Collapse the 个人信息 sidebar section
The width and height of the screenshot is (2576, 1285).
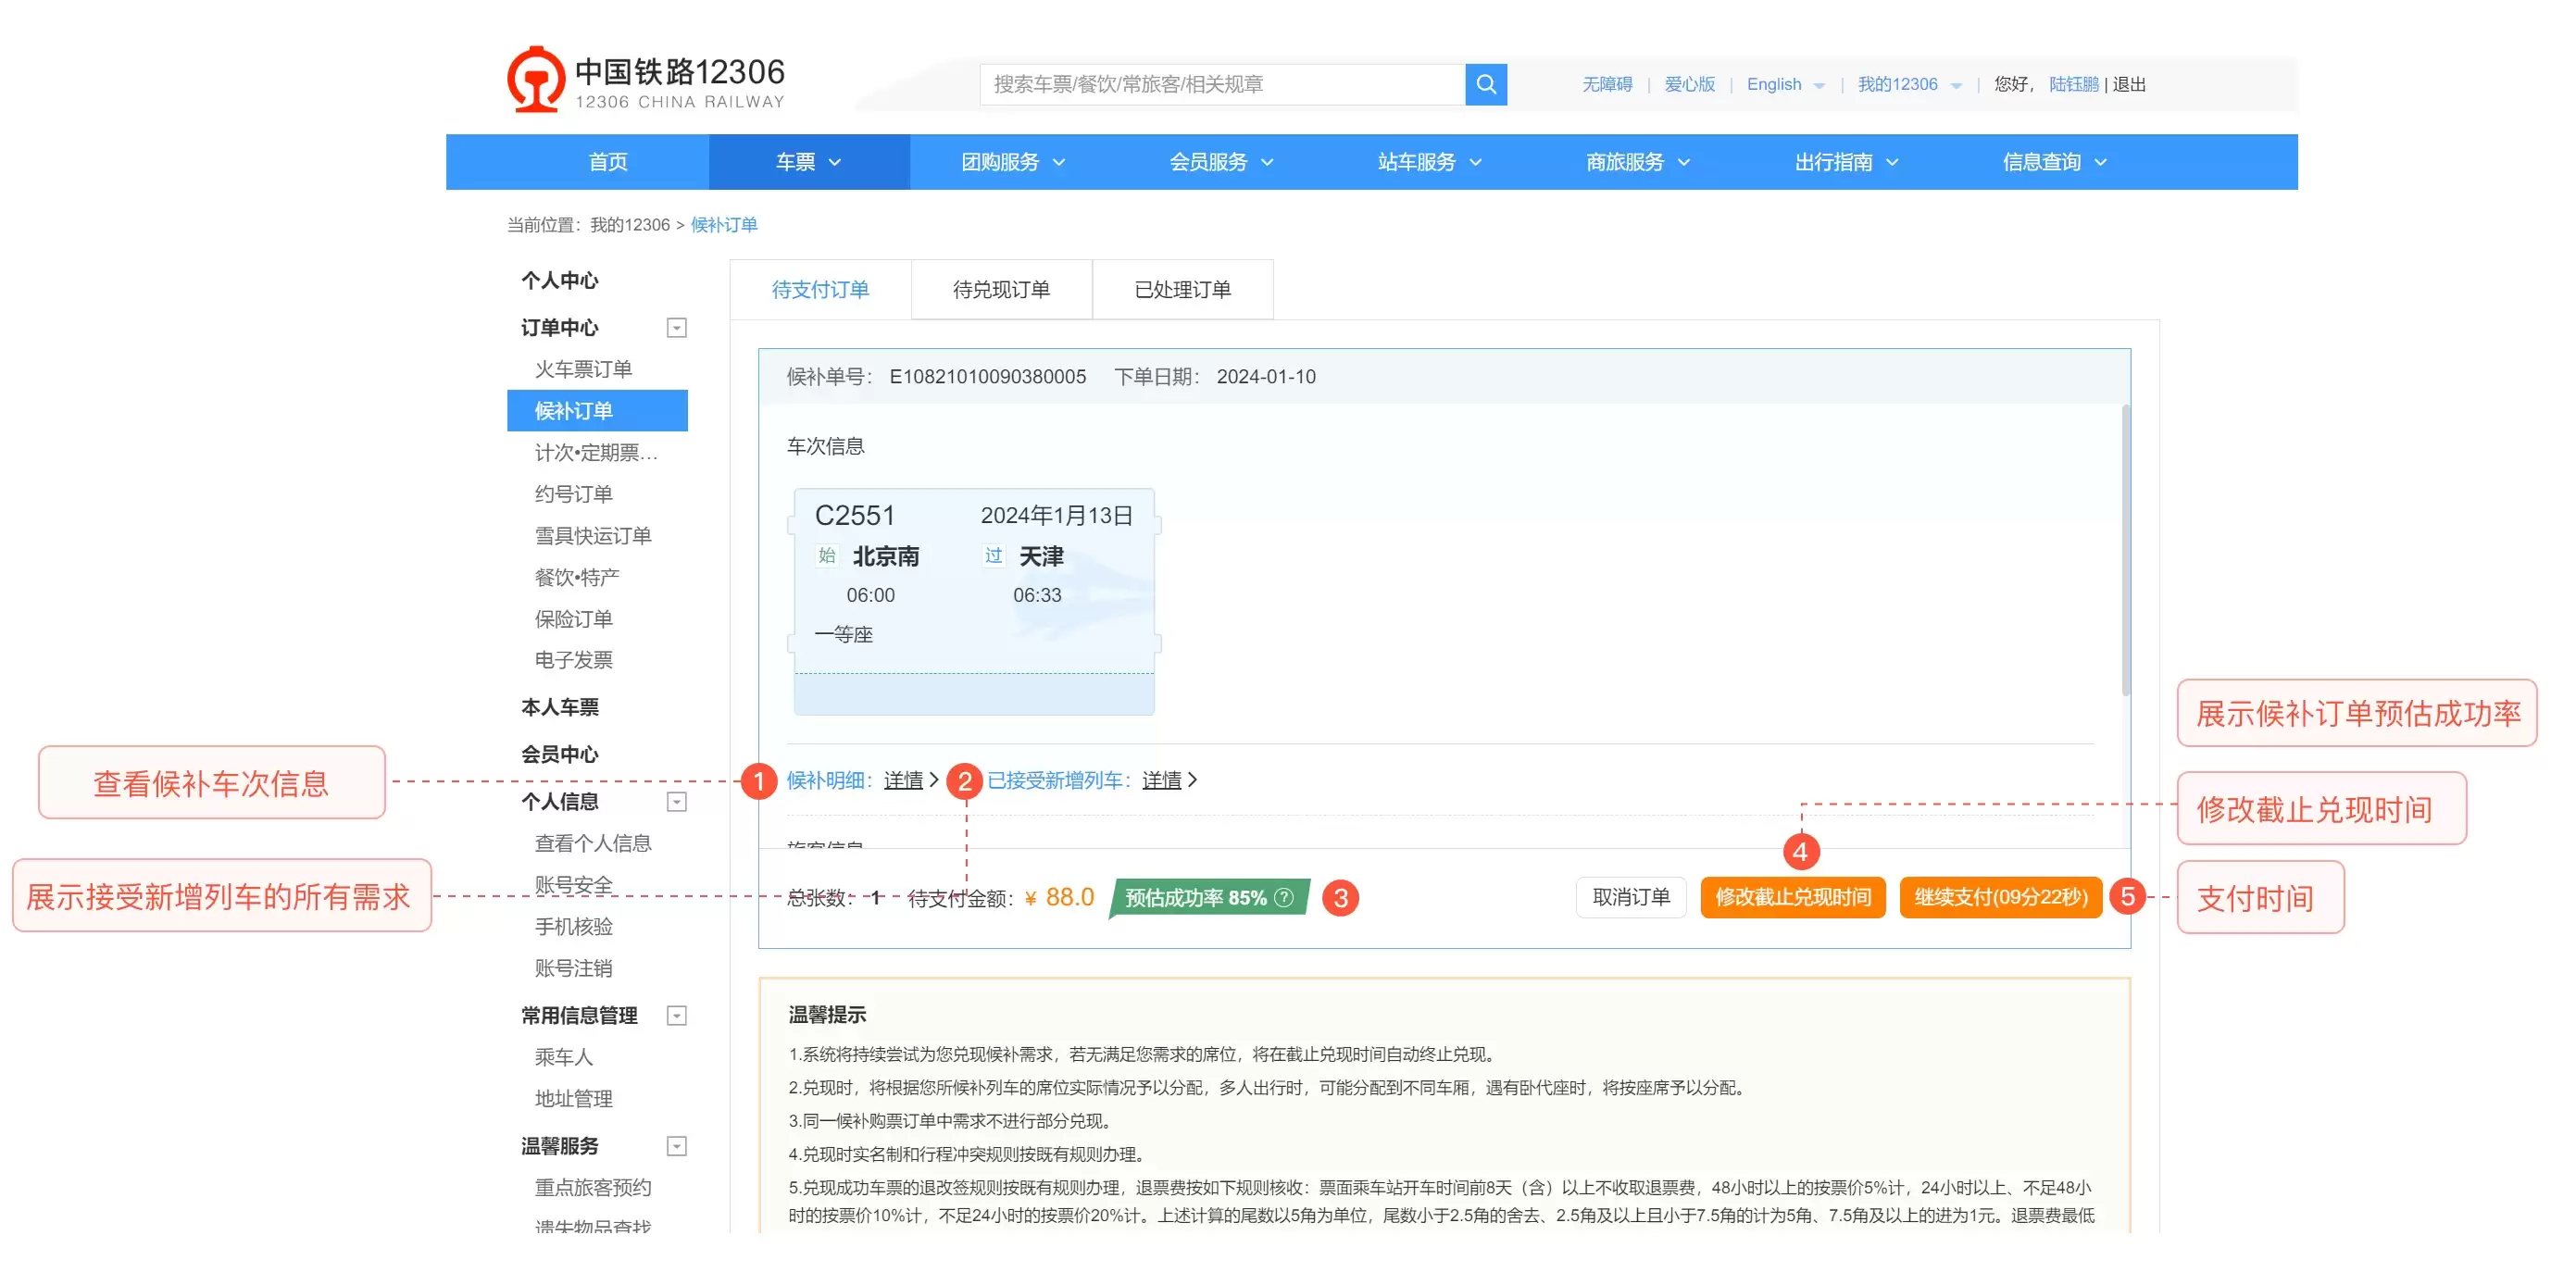coord(677,802)
